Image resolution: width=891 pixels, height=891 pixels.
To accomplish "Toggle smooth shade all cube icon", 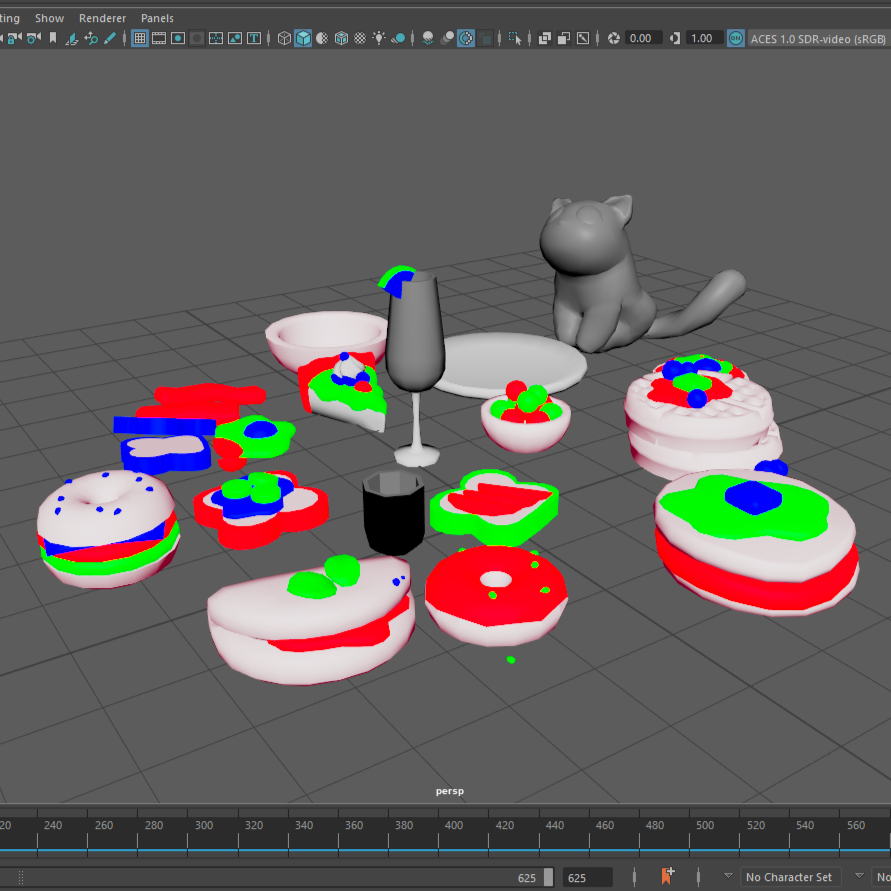I will coord(303,38).
